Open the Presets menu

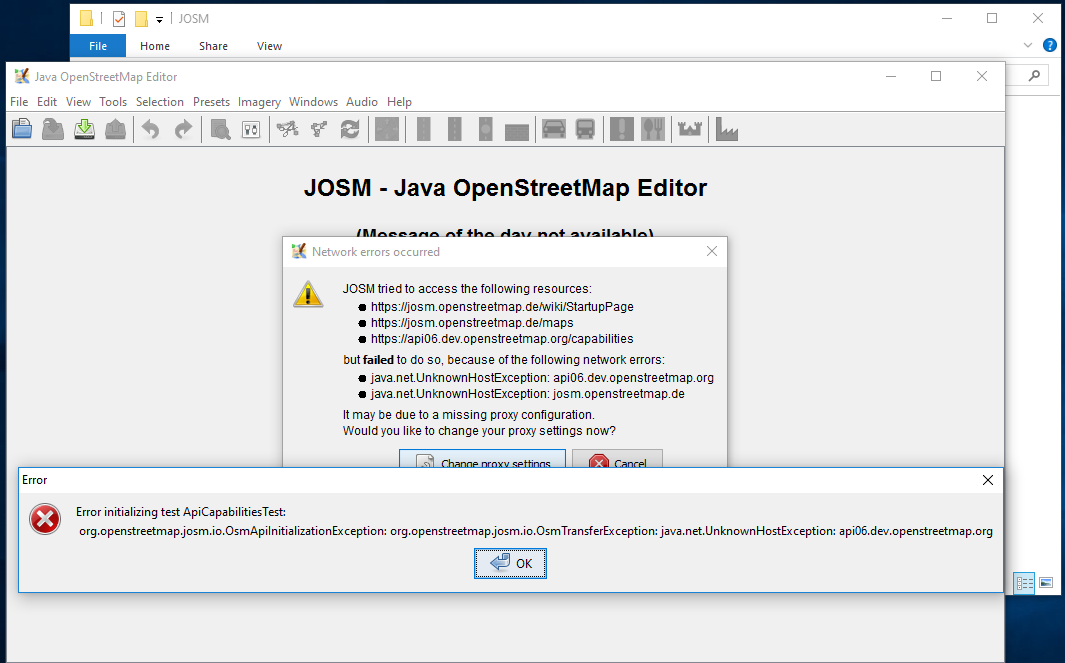(x=211, y=101)
